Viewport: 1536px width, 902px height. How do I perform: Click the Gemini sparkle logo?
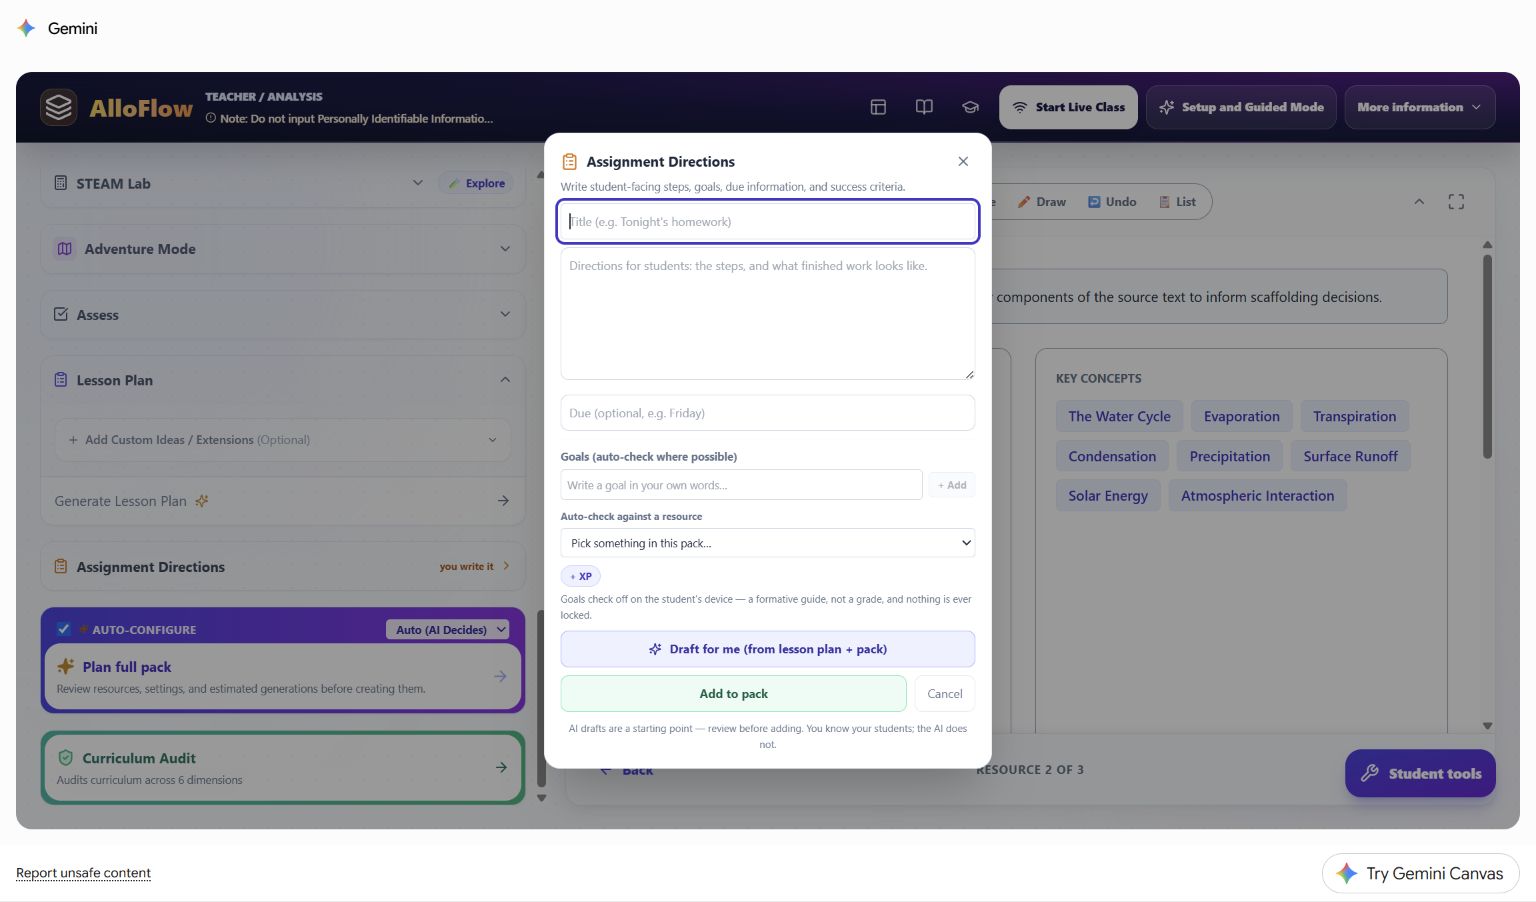(26, 28)
